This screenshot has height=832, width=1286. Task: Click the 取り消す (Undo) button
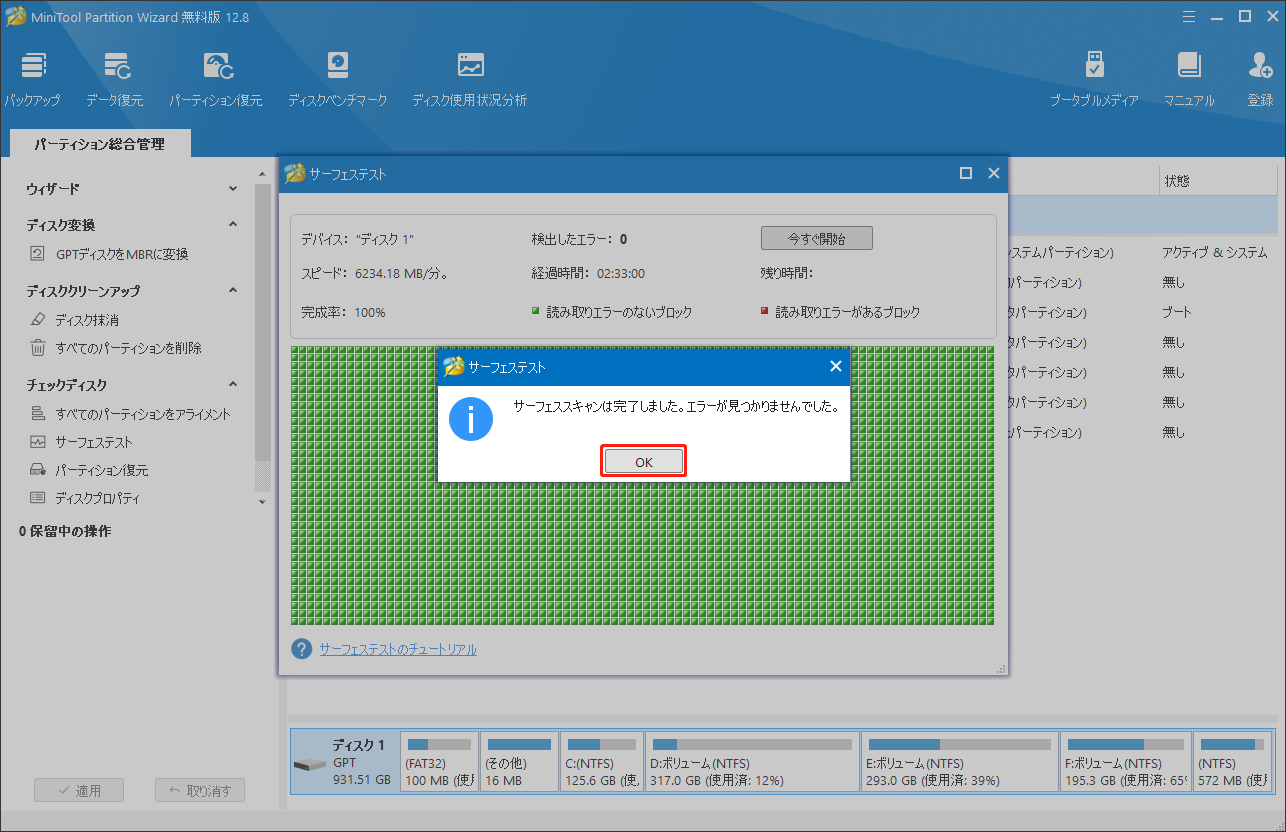point(200,790)
